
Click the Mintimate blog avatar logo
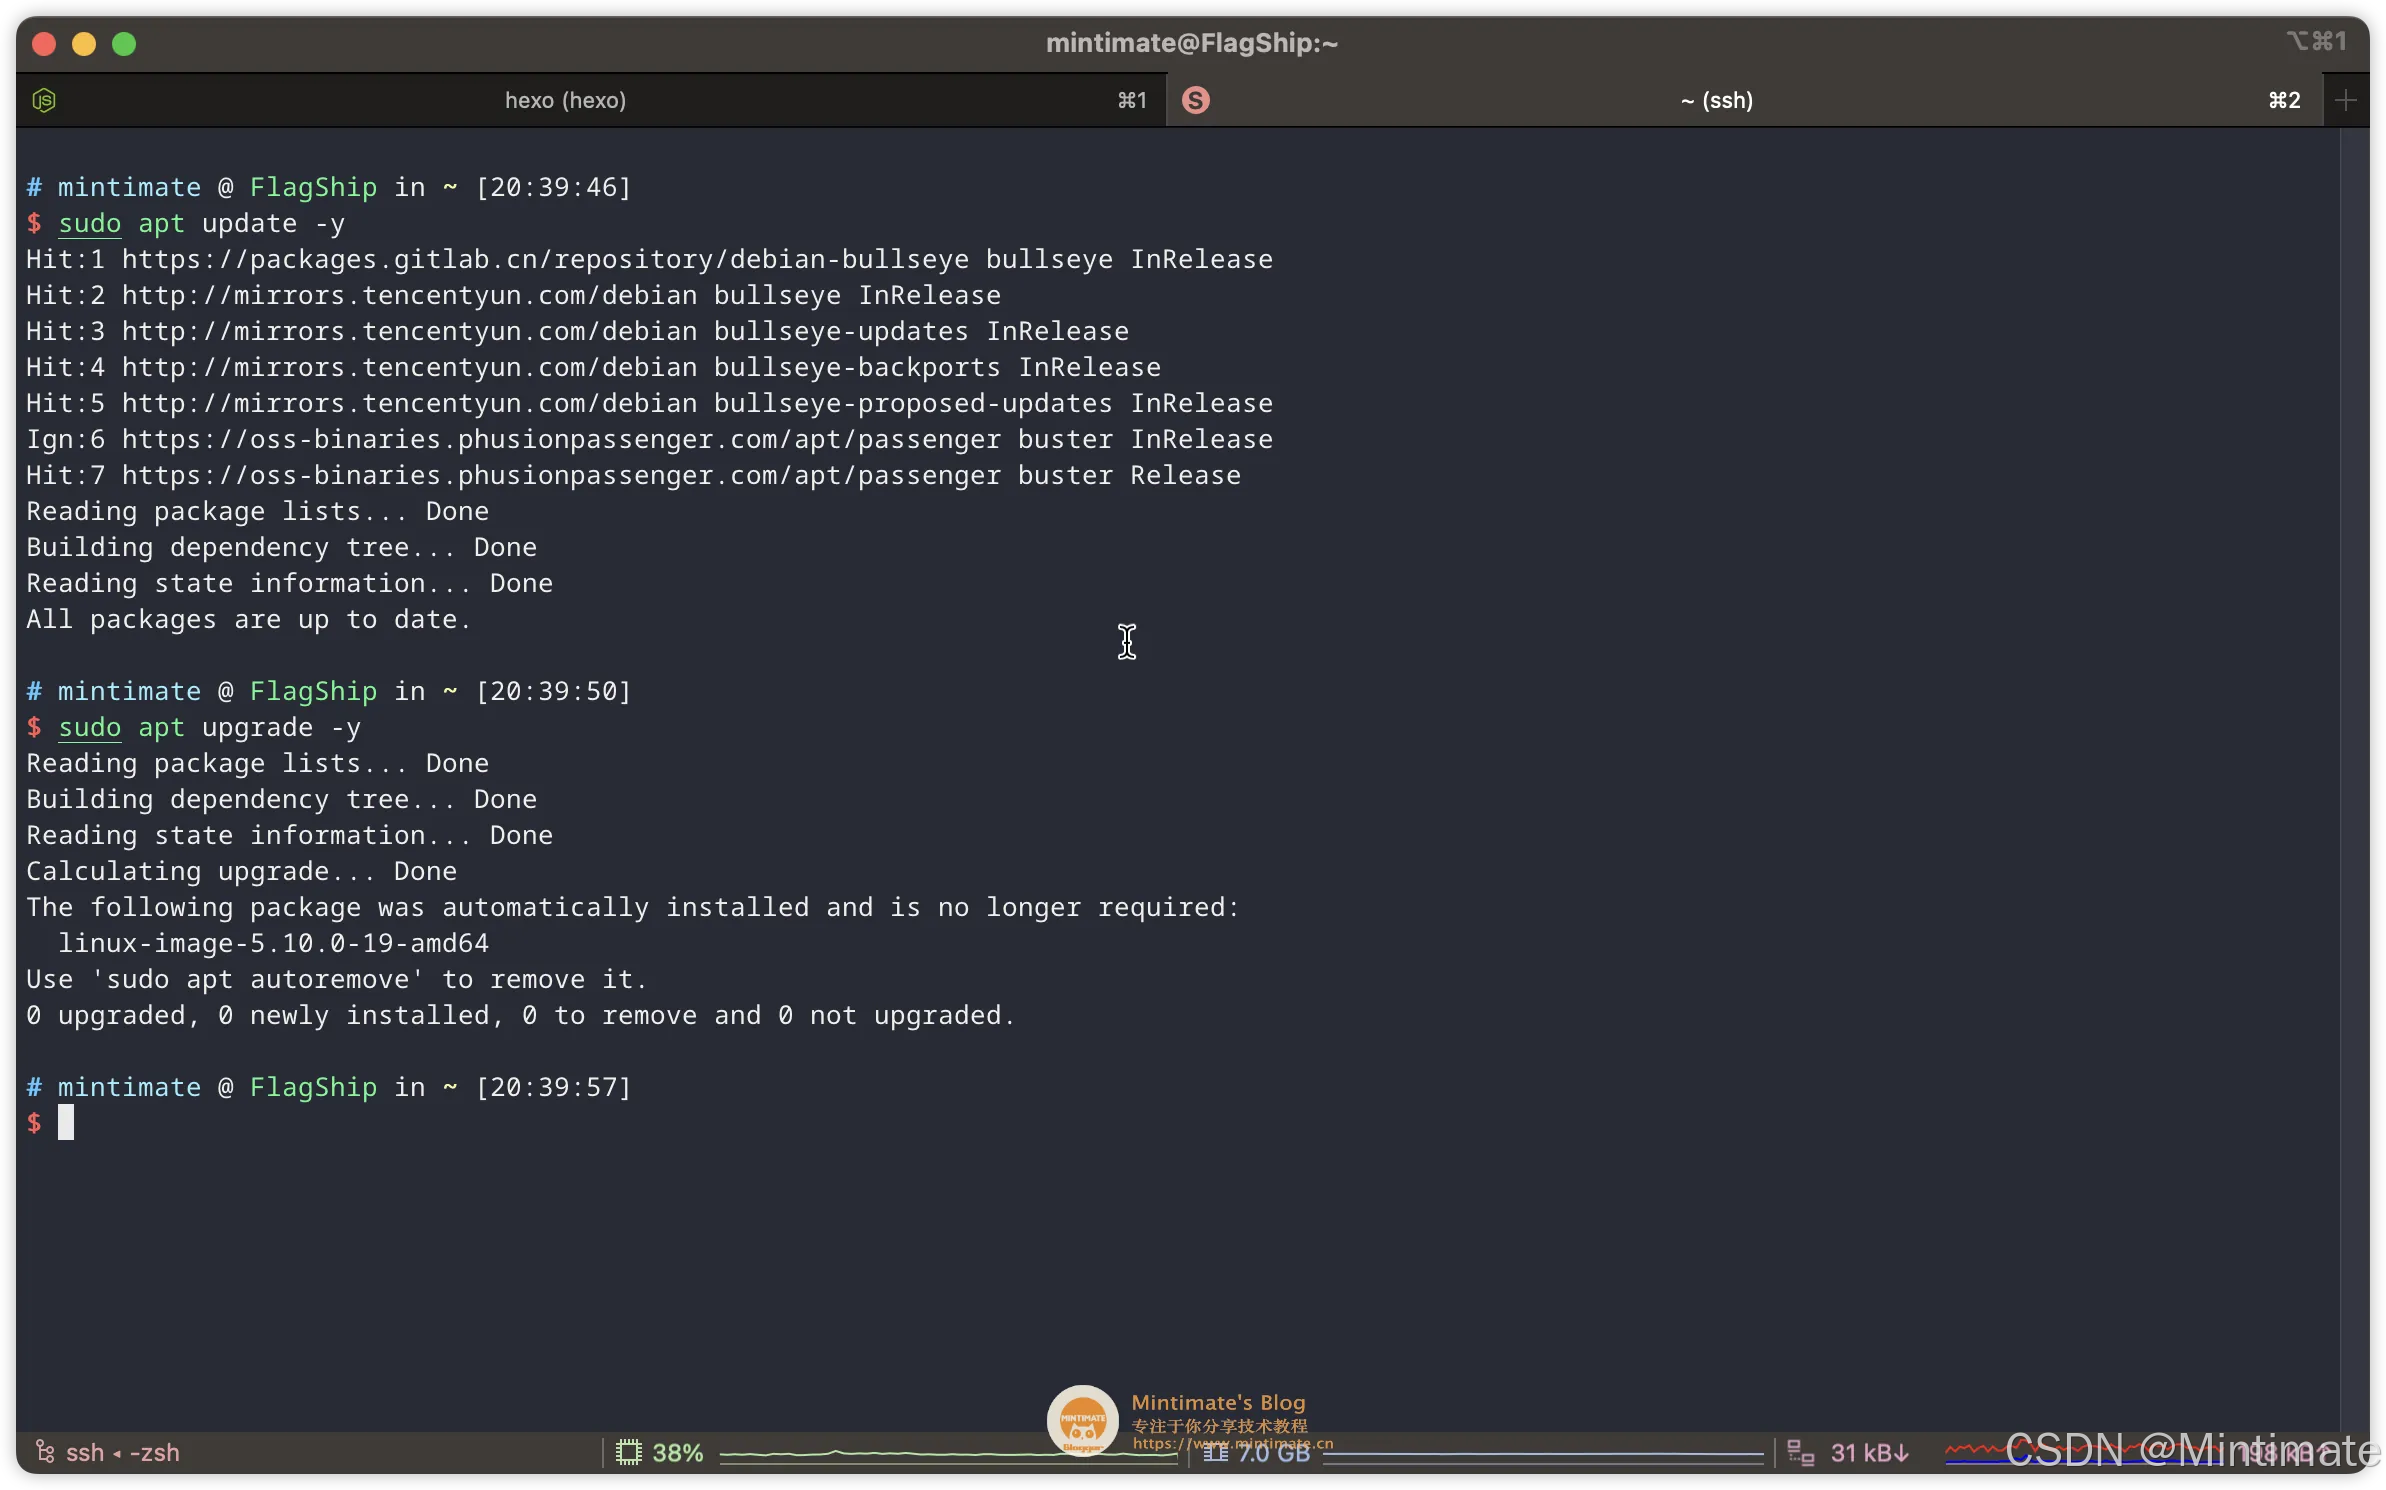tap(1082, 1420)
